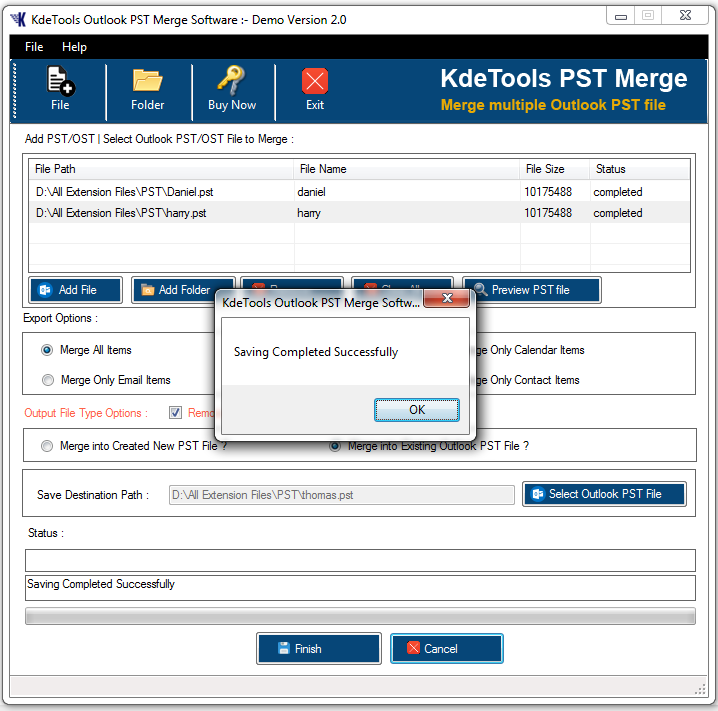This screenshot has width=718, height=711.
Task: Click the Preview PST file button
Action: point(532,290)
